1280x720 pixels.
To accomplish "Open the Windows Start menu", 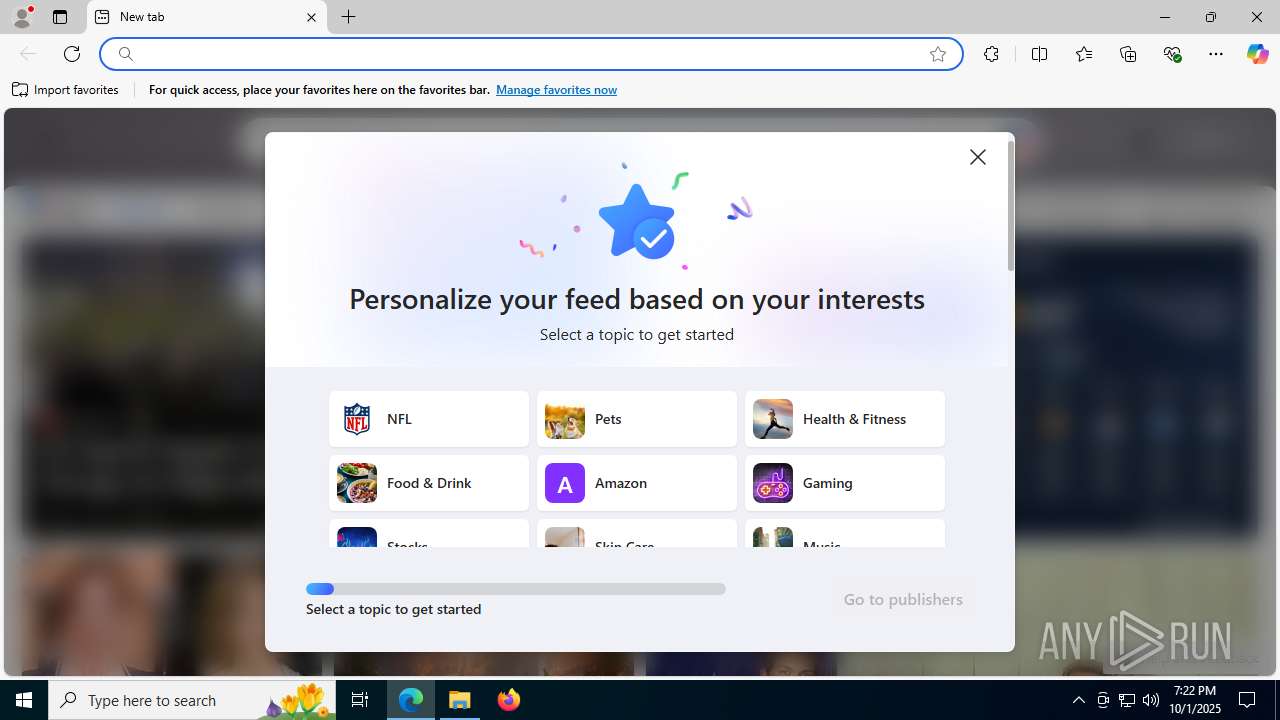I will pyautogui.click(x=24, y=700).
